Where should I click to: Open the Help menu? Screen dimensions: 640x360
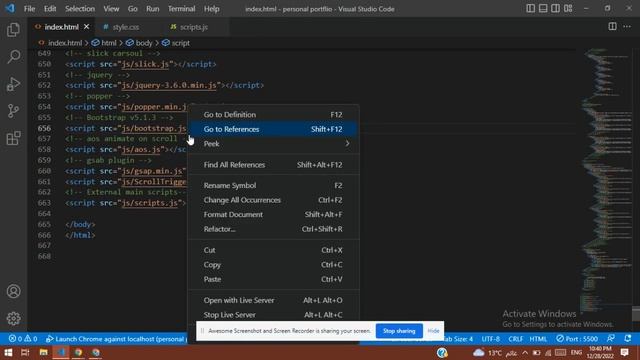coord(211,9)
